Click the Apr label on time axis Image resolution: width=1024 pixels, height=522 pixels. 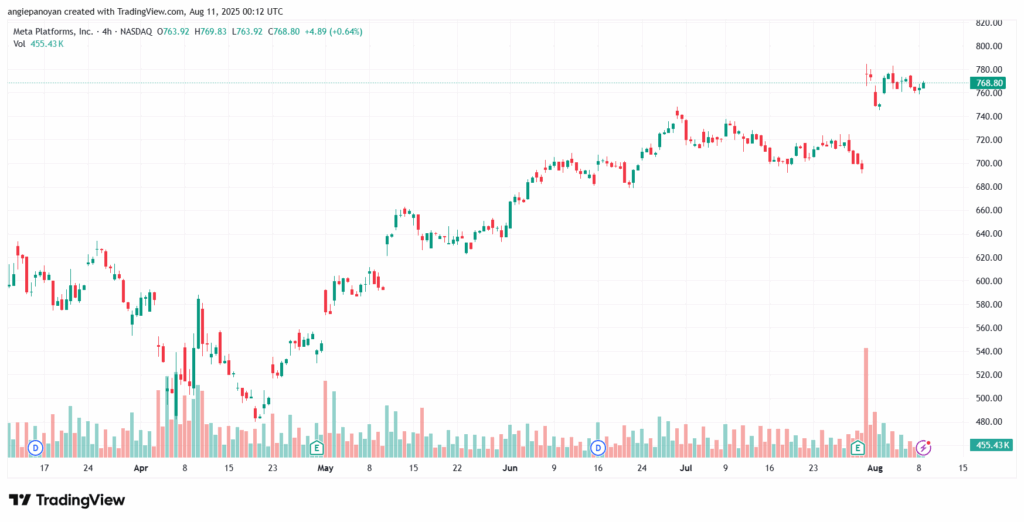click(141, 467)
